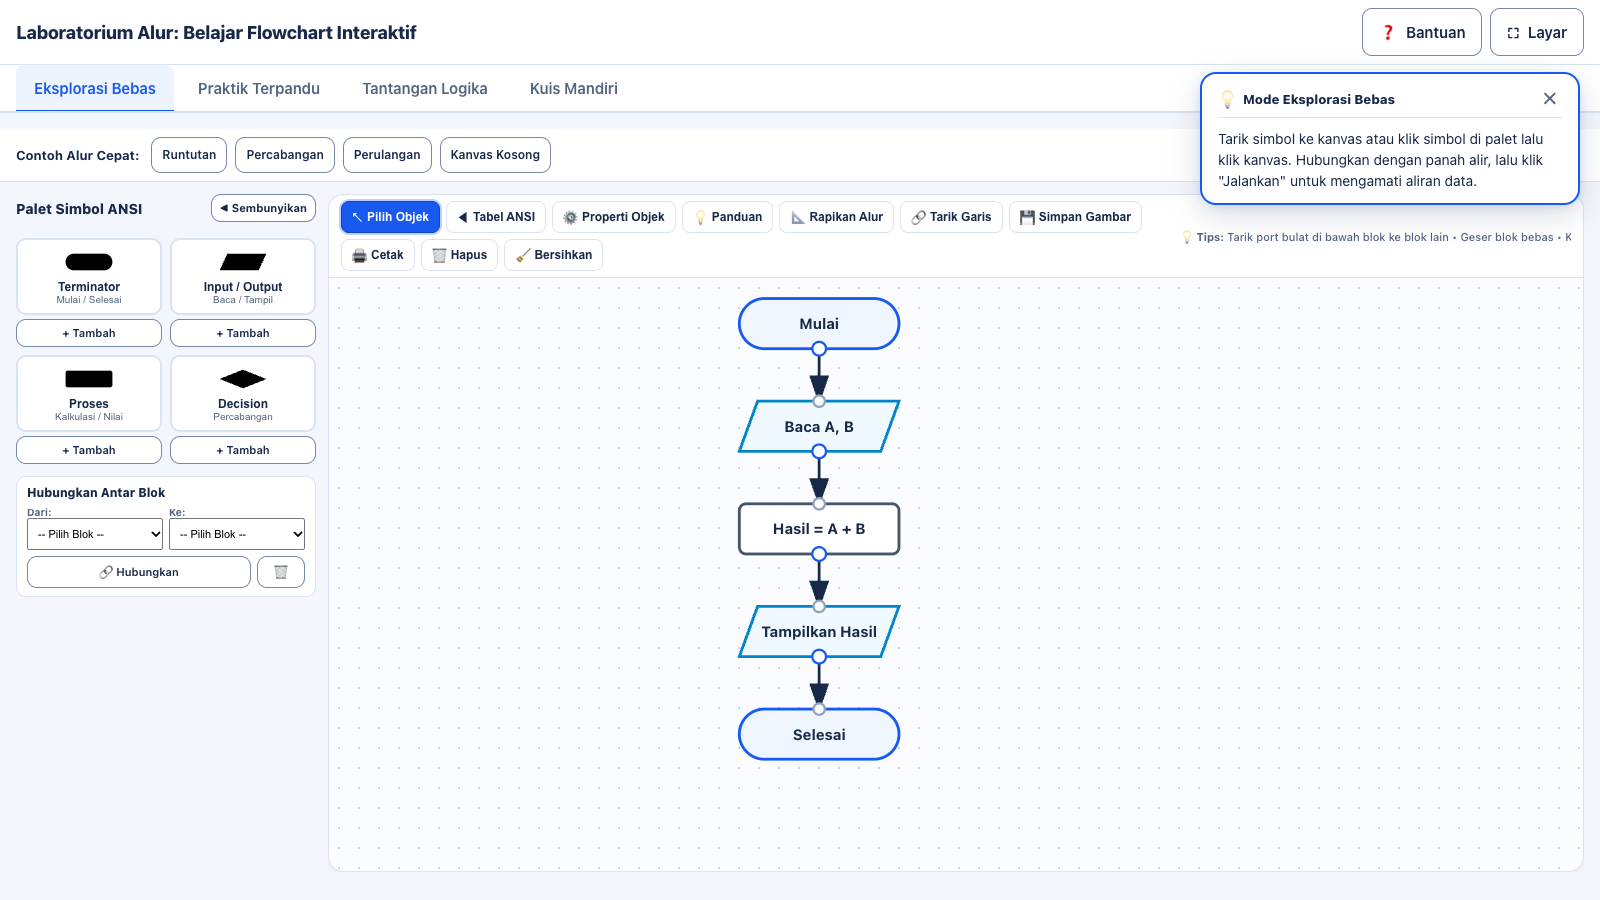The image size is (1600, 900).
Task: Collapse the palette with Sembunyikan
Action: pyautogui.click(x=264, y=208)
